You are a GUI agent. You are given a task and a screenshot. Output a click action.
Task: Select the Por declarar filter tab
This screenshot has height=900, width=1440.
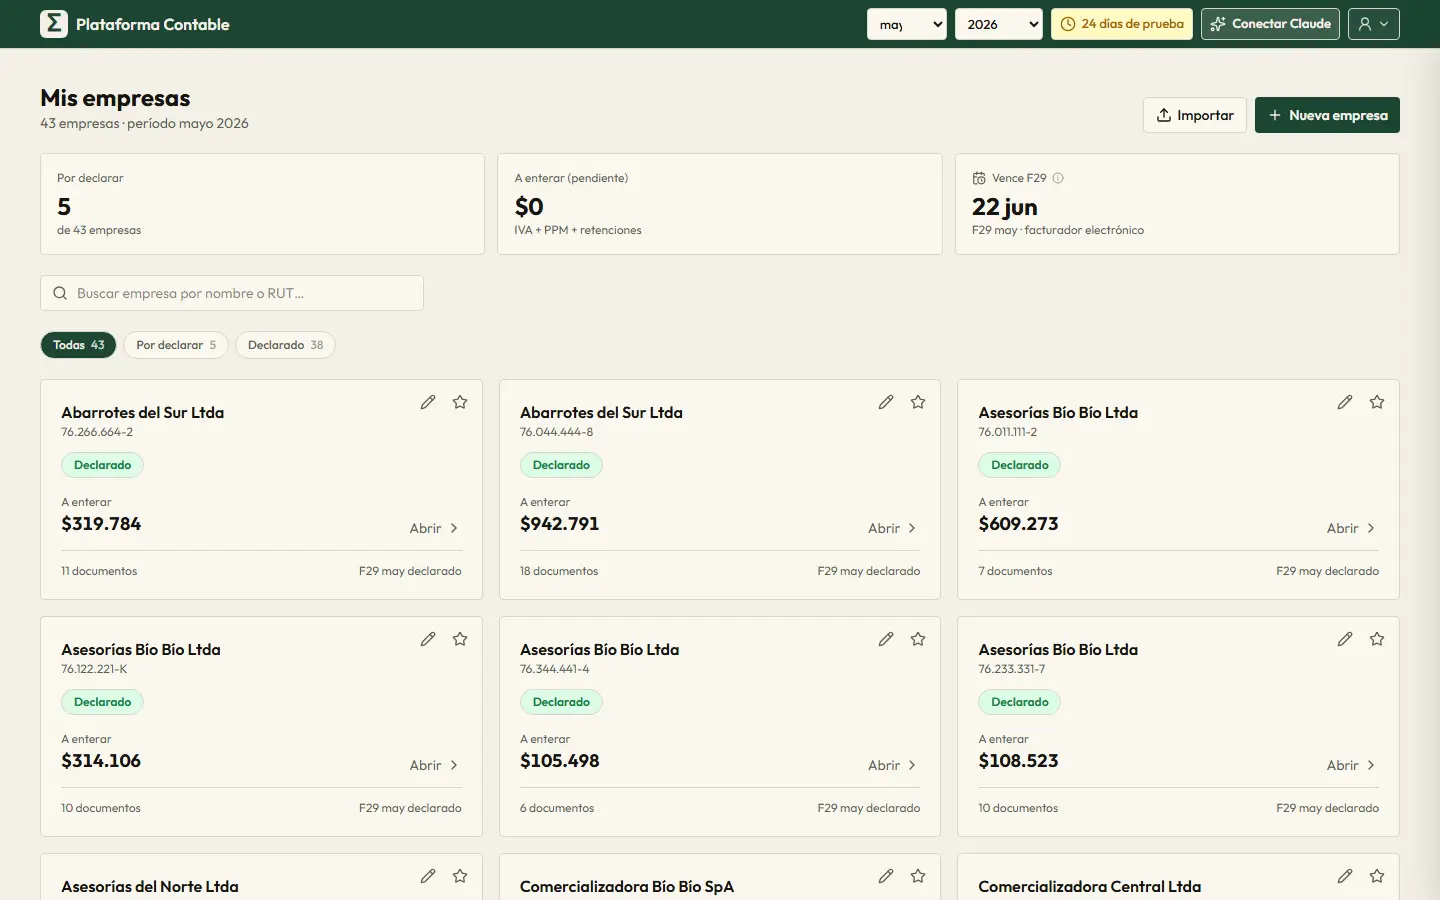coord(176,345)
